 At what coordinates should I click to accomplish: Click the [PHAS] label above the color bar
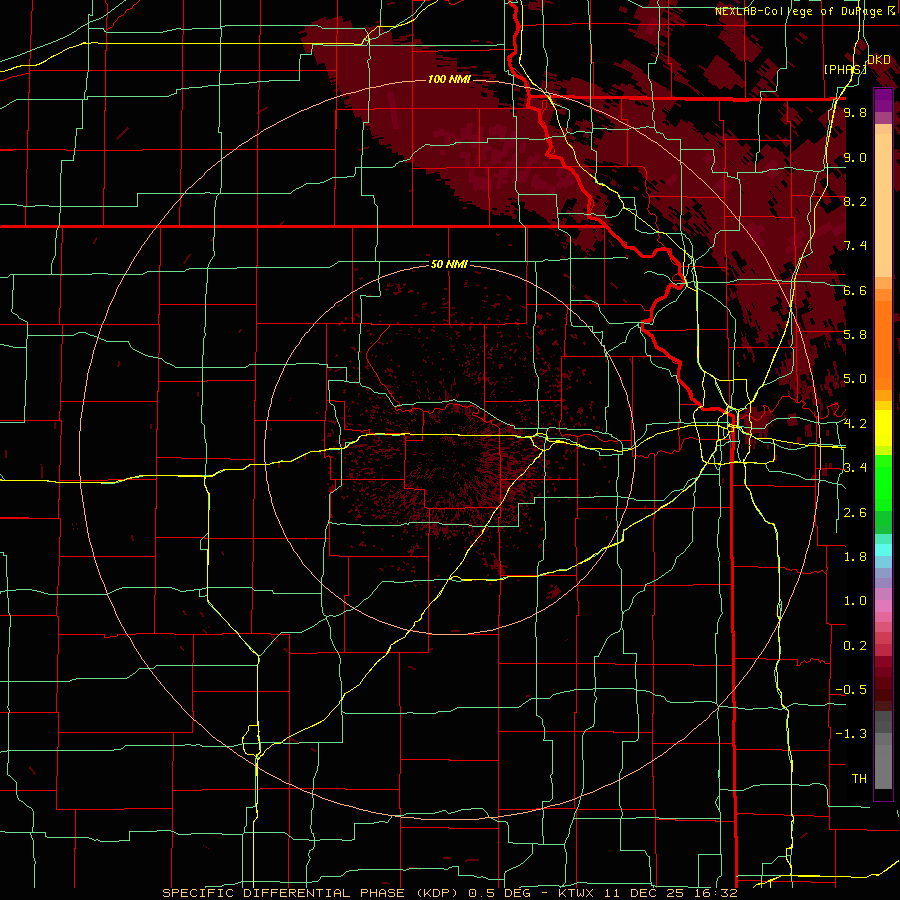(845, 69)
